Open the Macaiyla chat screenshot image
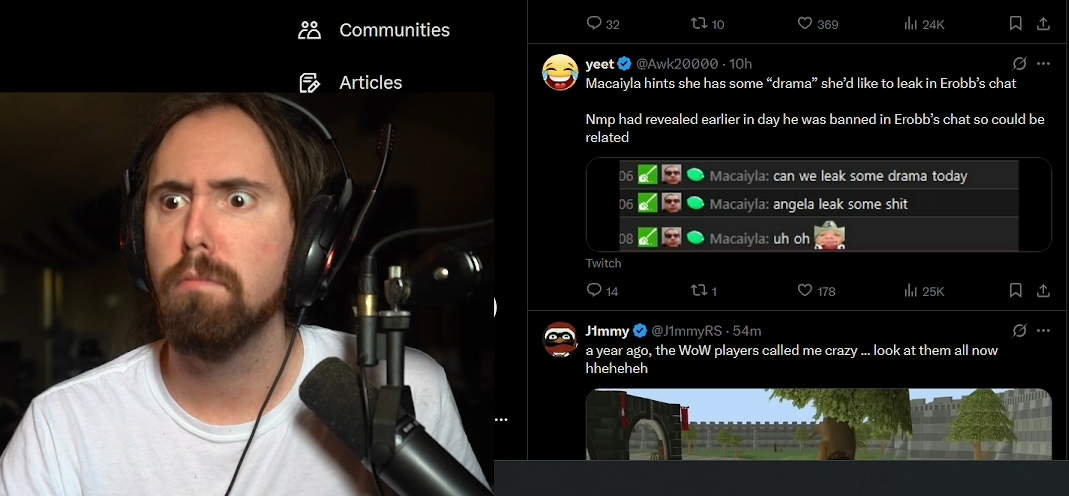 point(819,205)
